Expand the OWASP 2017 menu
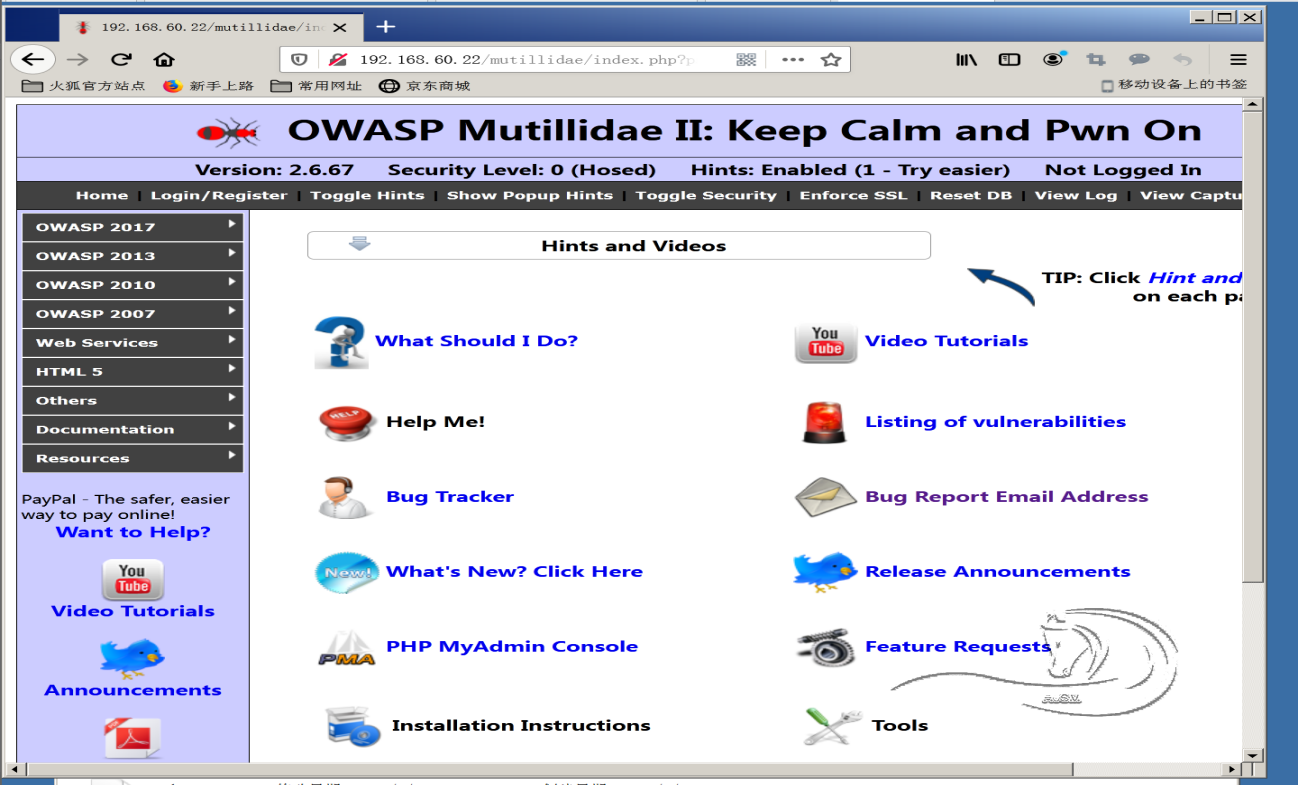Screen dimensions: 1298x786 coord(132,227)
